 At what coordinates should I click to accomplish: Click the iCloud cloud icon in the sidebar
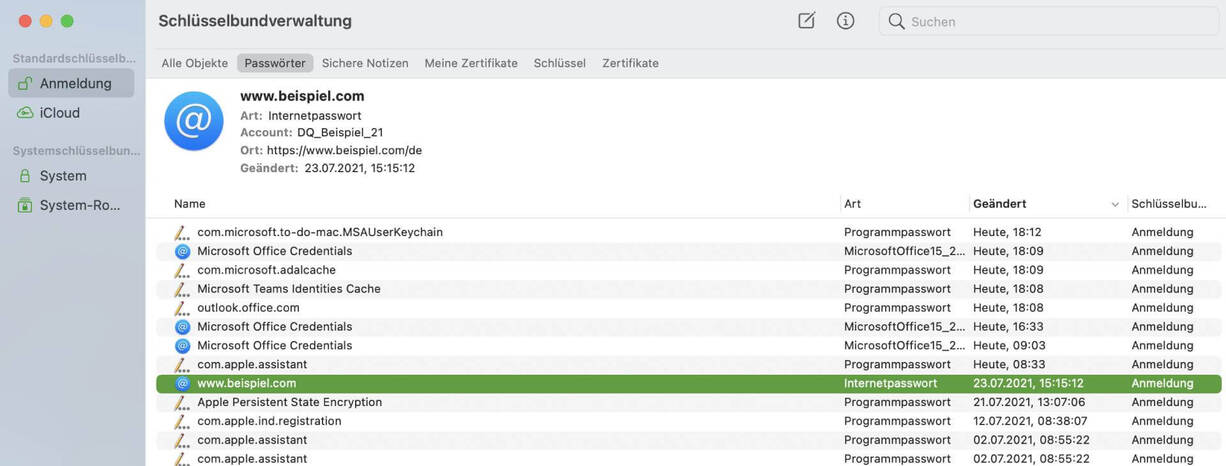pos(25,113)
